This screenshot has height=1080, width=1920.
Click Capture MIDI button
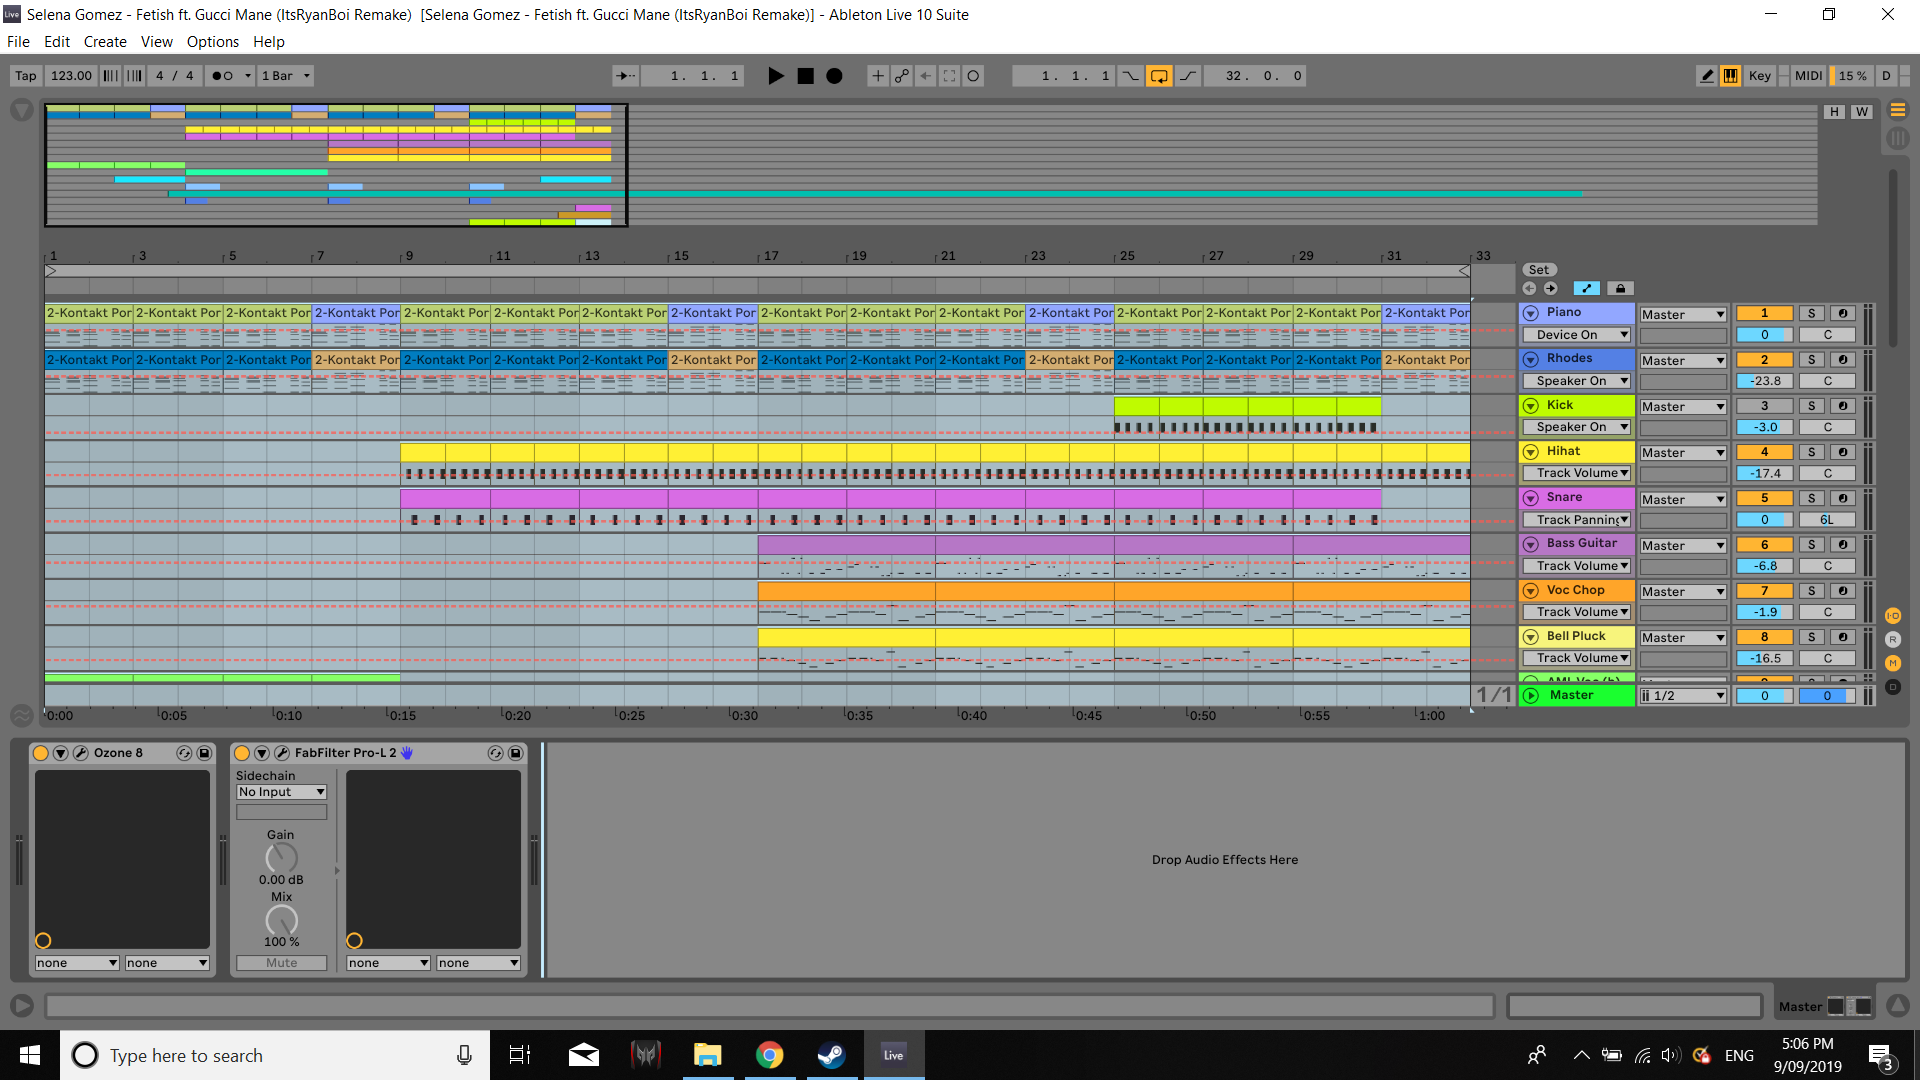(949, 76)
